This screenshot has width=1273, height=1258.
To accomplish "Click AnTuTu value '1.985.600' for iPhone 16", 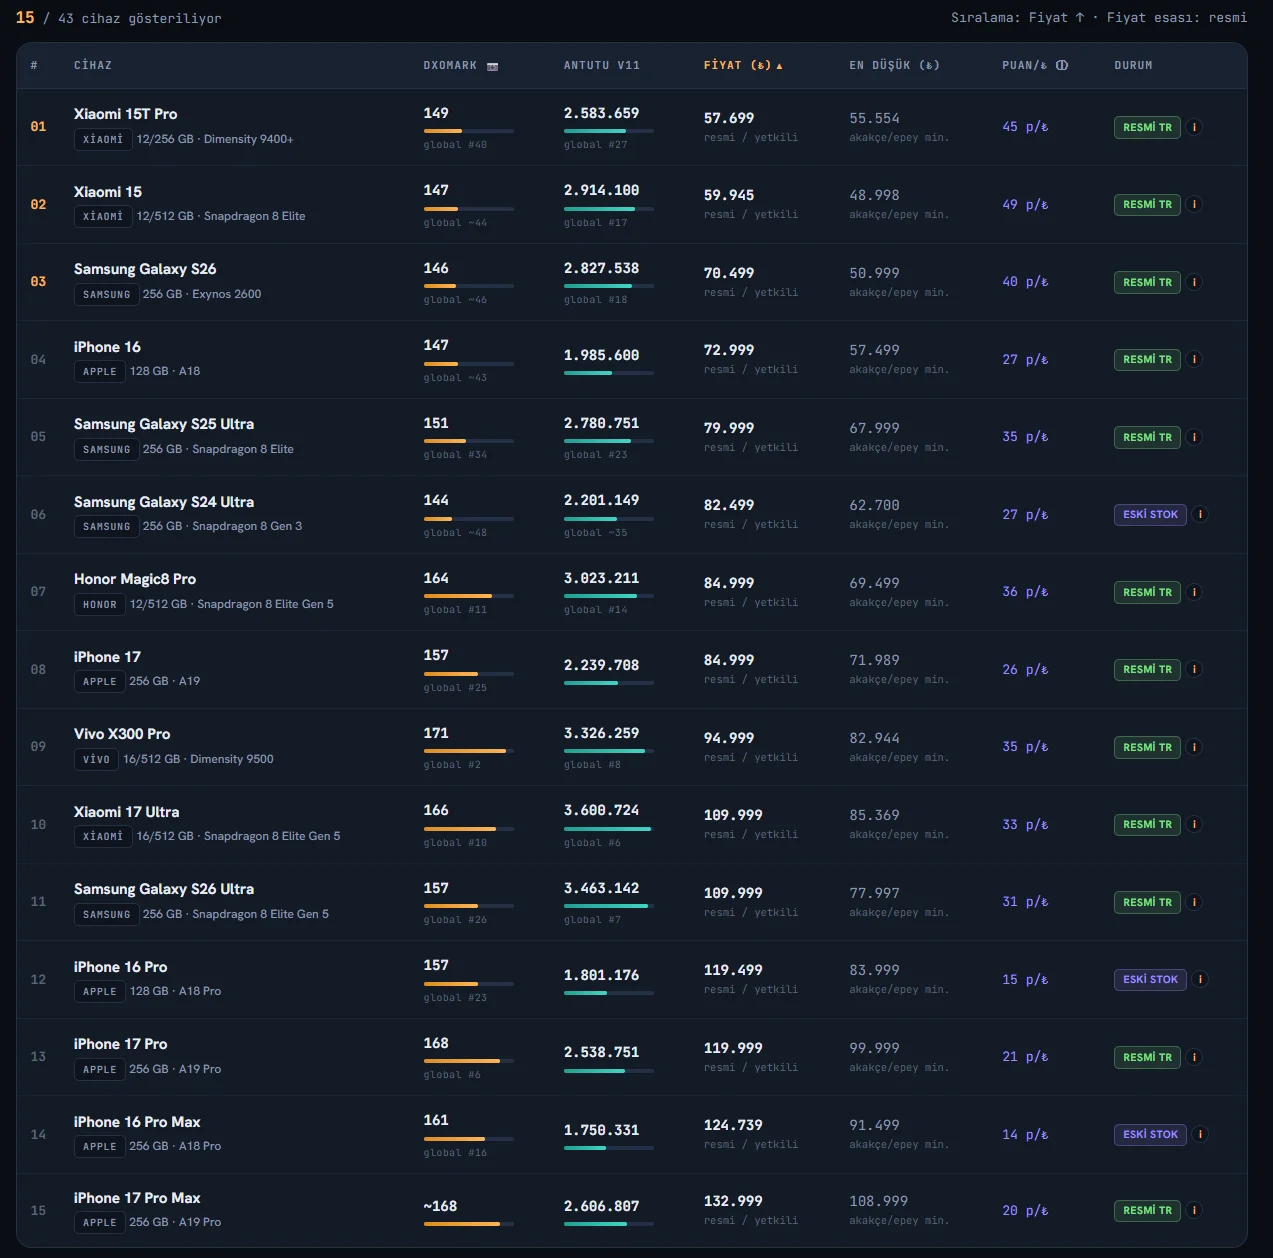I will (601, 355).
